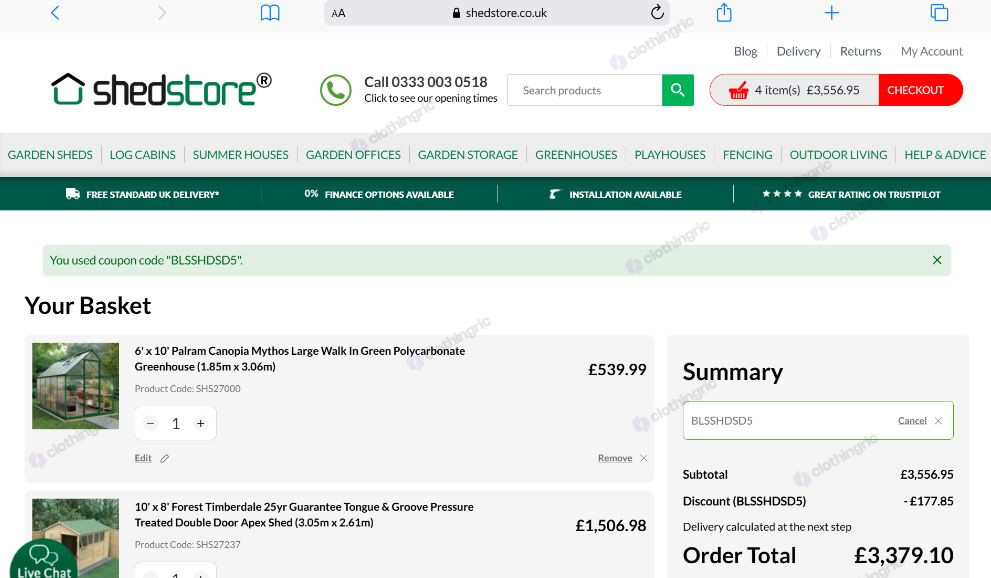991x578 pixels.
Task: Open GARDEN STORAGE menu
Action: [x=468, y=155]
